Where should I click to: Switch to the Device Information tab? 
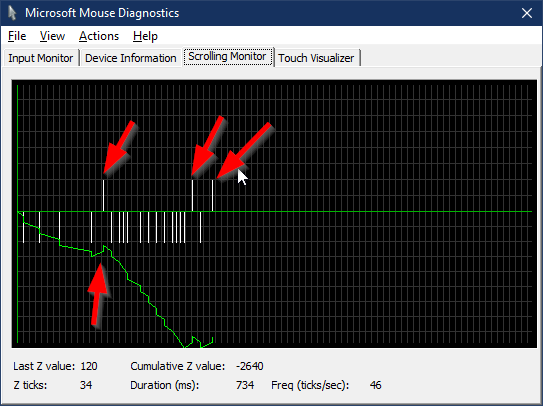(x=131, y=58)
